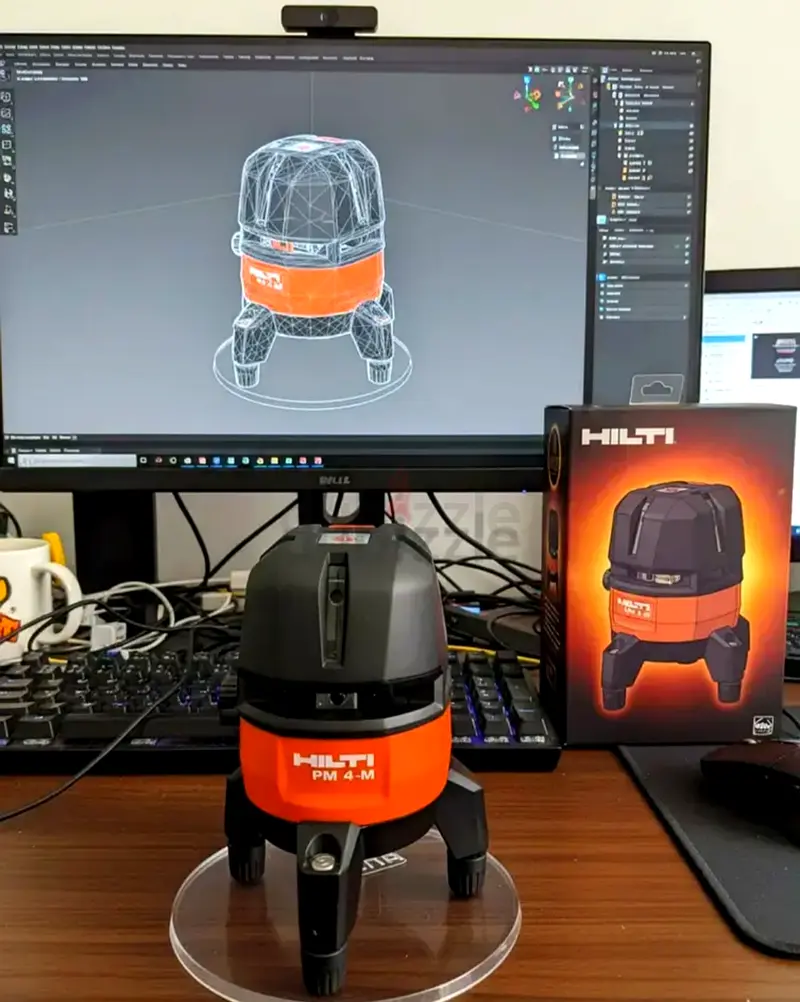The image size is (800, 1002).
Task: Choose the fifth tool icon in Blender's left toolbar
Action: 6,161
